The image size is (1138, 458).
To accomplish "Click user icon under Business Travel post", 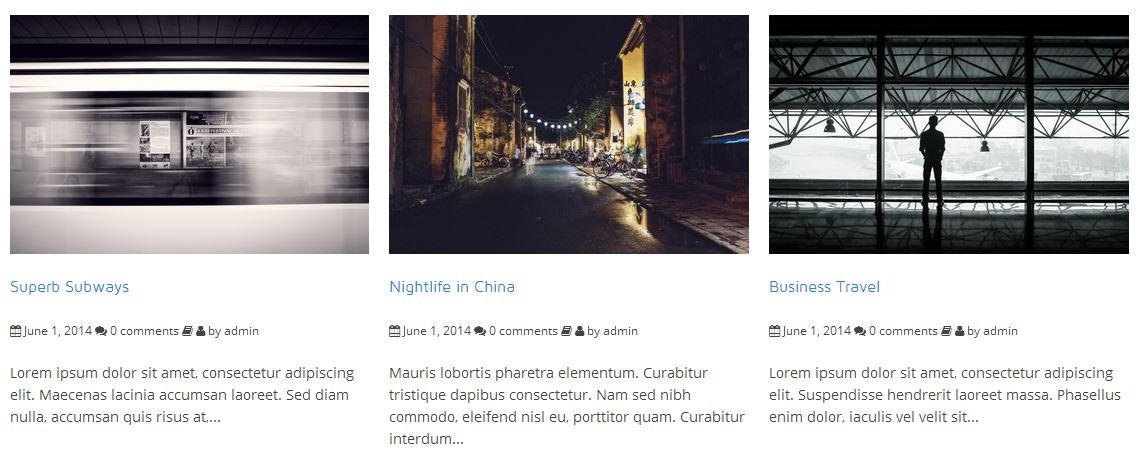I will pyautogui.click(x=959, y=331).
